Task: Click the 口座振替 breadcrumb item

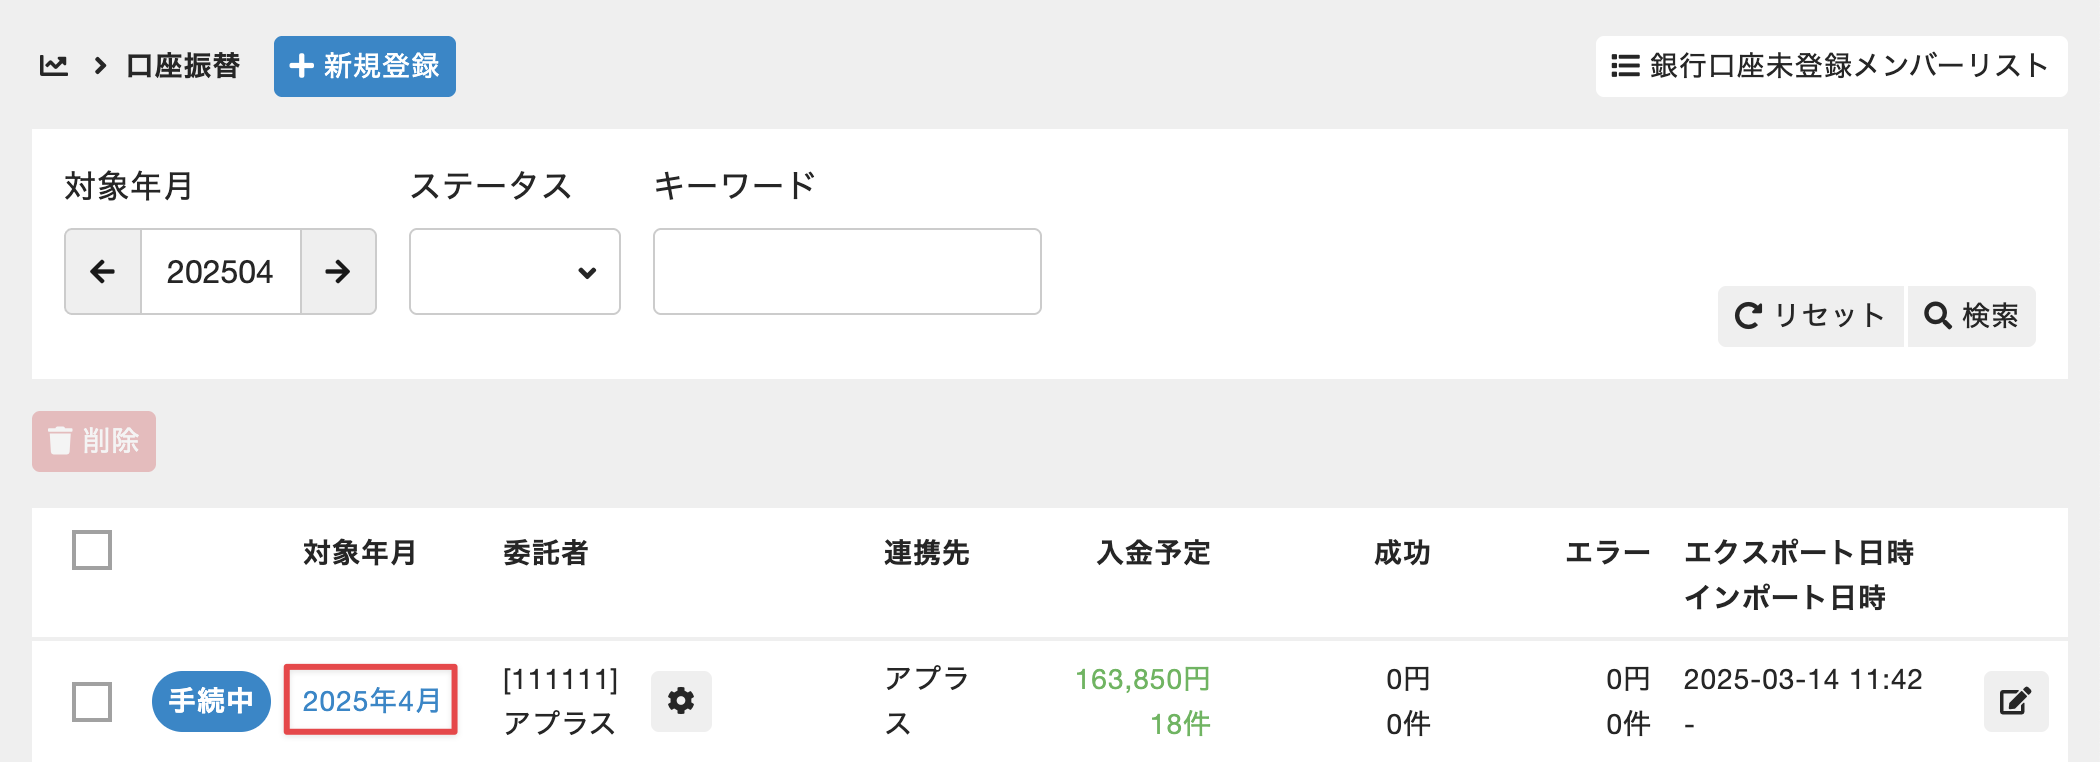Action: coord(183,66)
